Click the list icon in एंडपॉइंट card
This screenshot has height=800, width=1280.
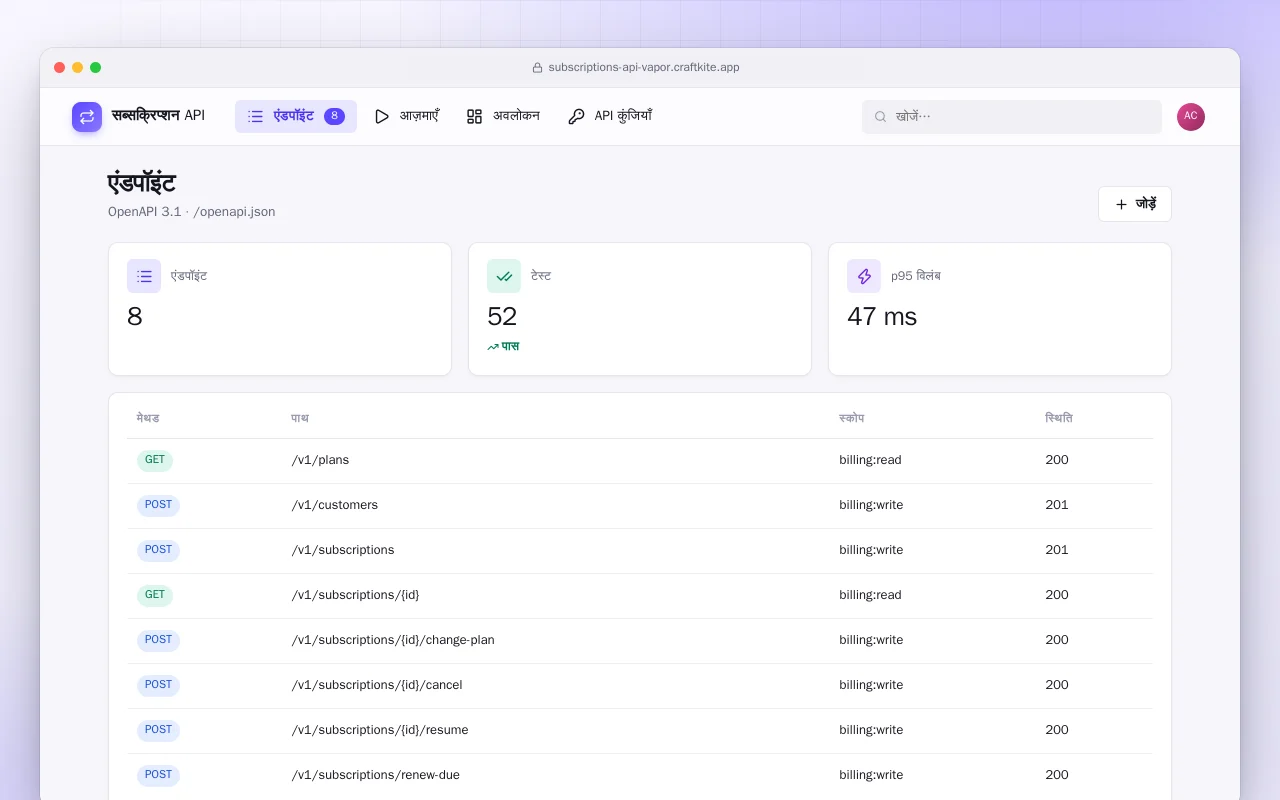pyautogui.click(x=144, y=276)
